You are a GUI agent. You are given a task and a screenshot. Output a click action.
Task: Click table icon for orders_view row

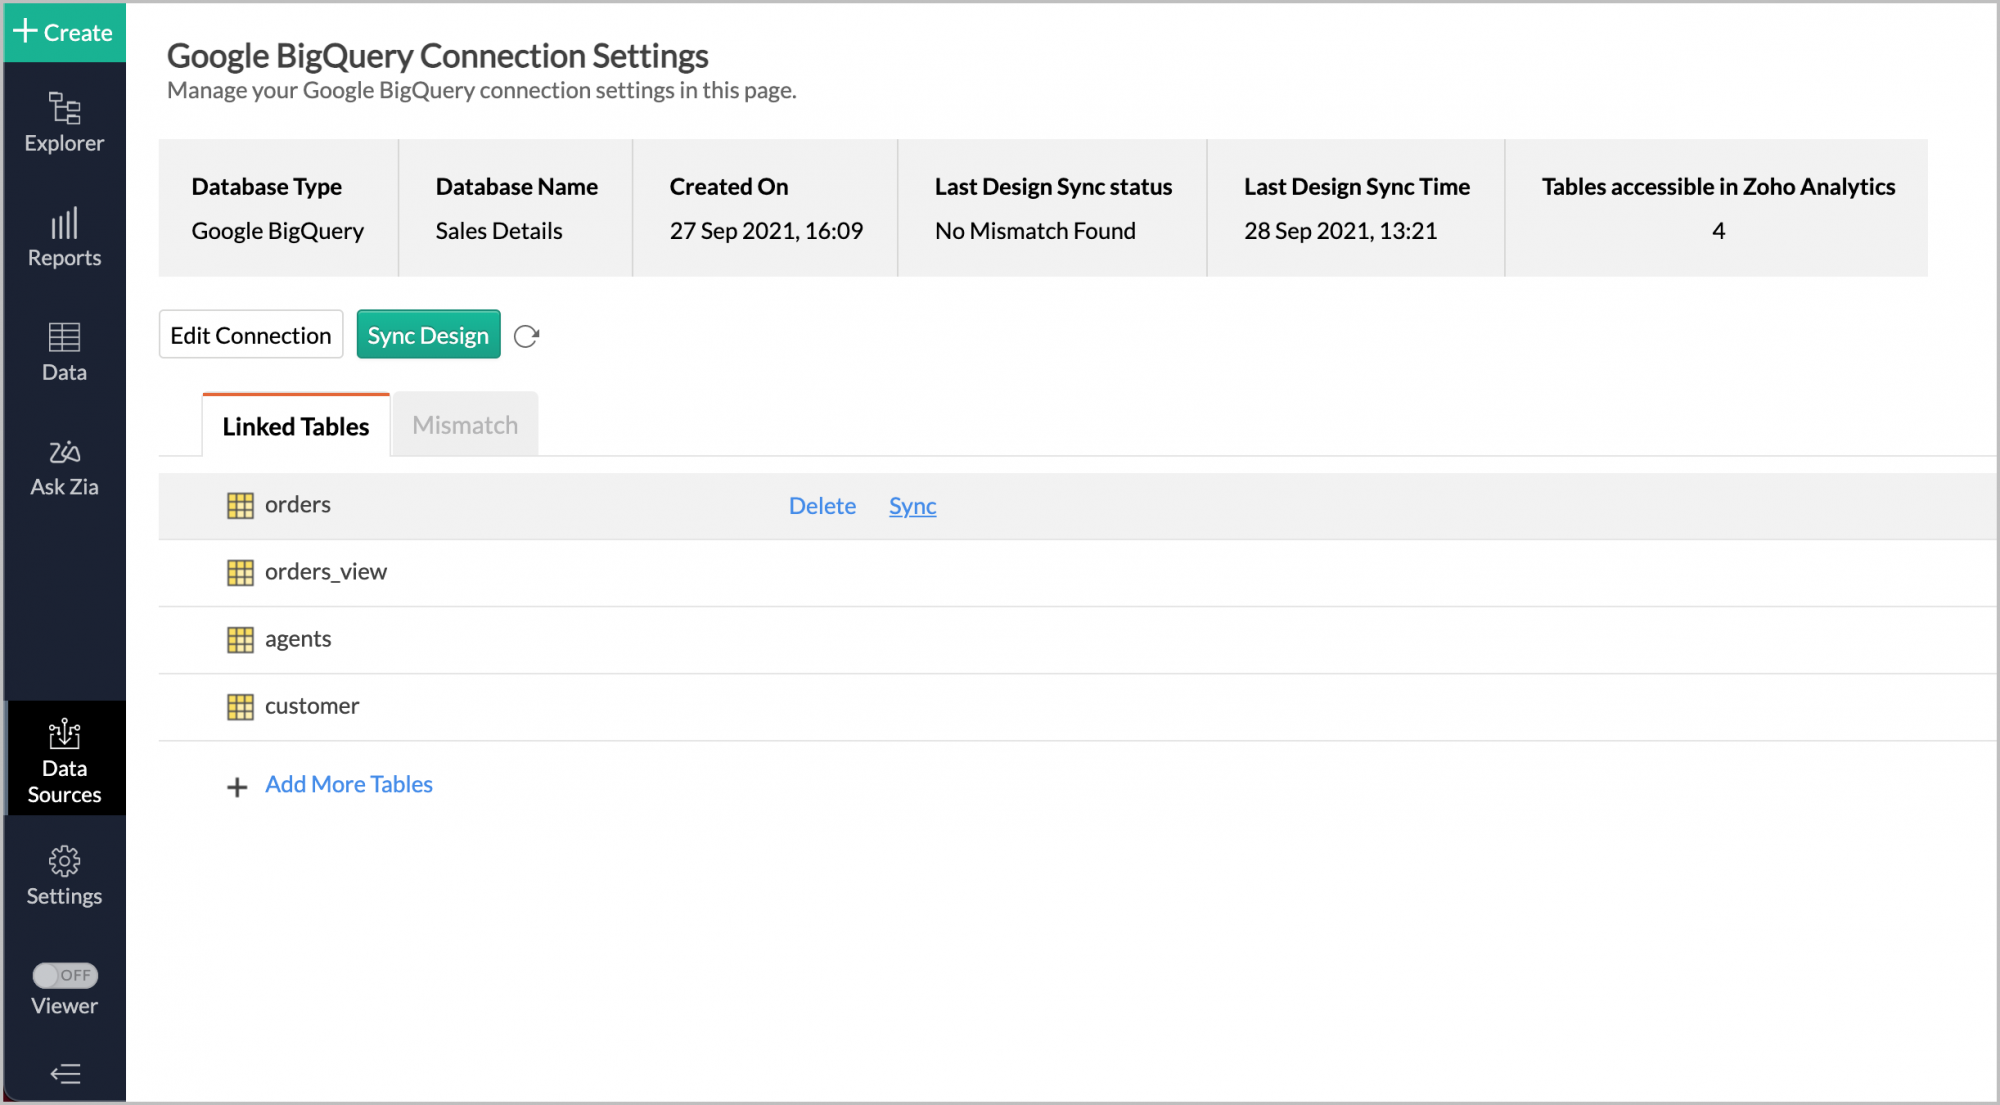[x=240, y=573]
